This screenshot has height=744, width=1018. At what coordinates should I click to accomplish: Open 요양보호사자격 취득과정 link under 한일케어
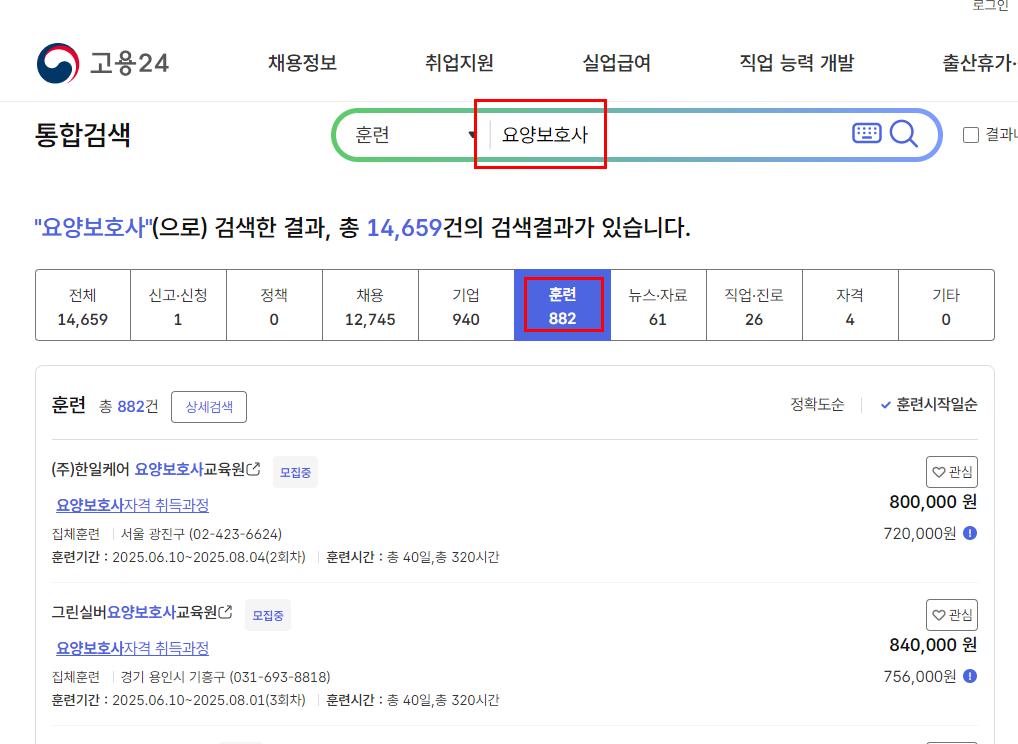click(x=132, y=505)
